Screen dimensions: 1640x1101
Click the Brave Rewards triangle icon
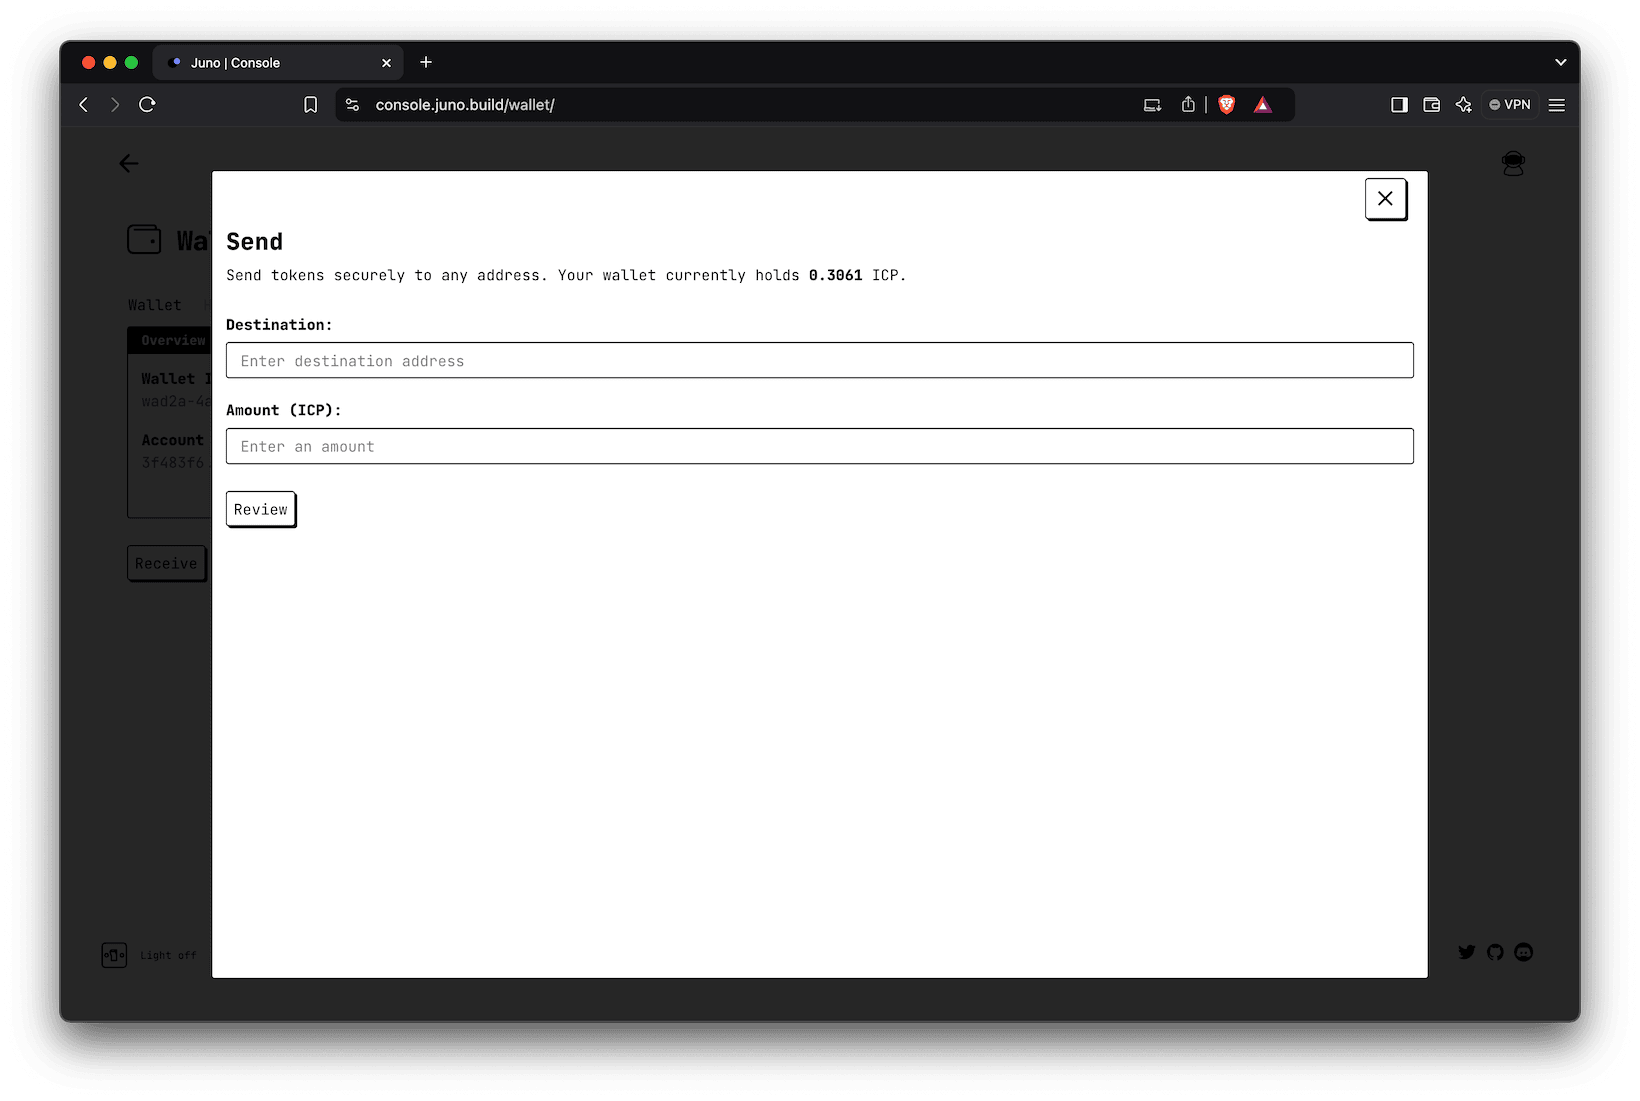click(x=1263, y=104)
